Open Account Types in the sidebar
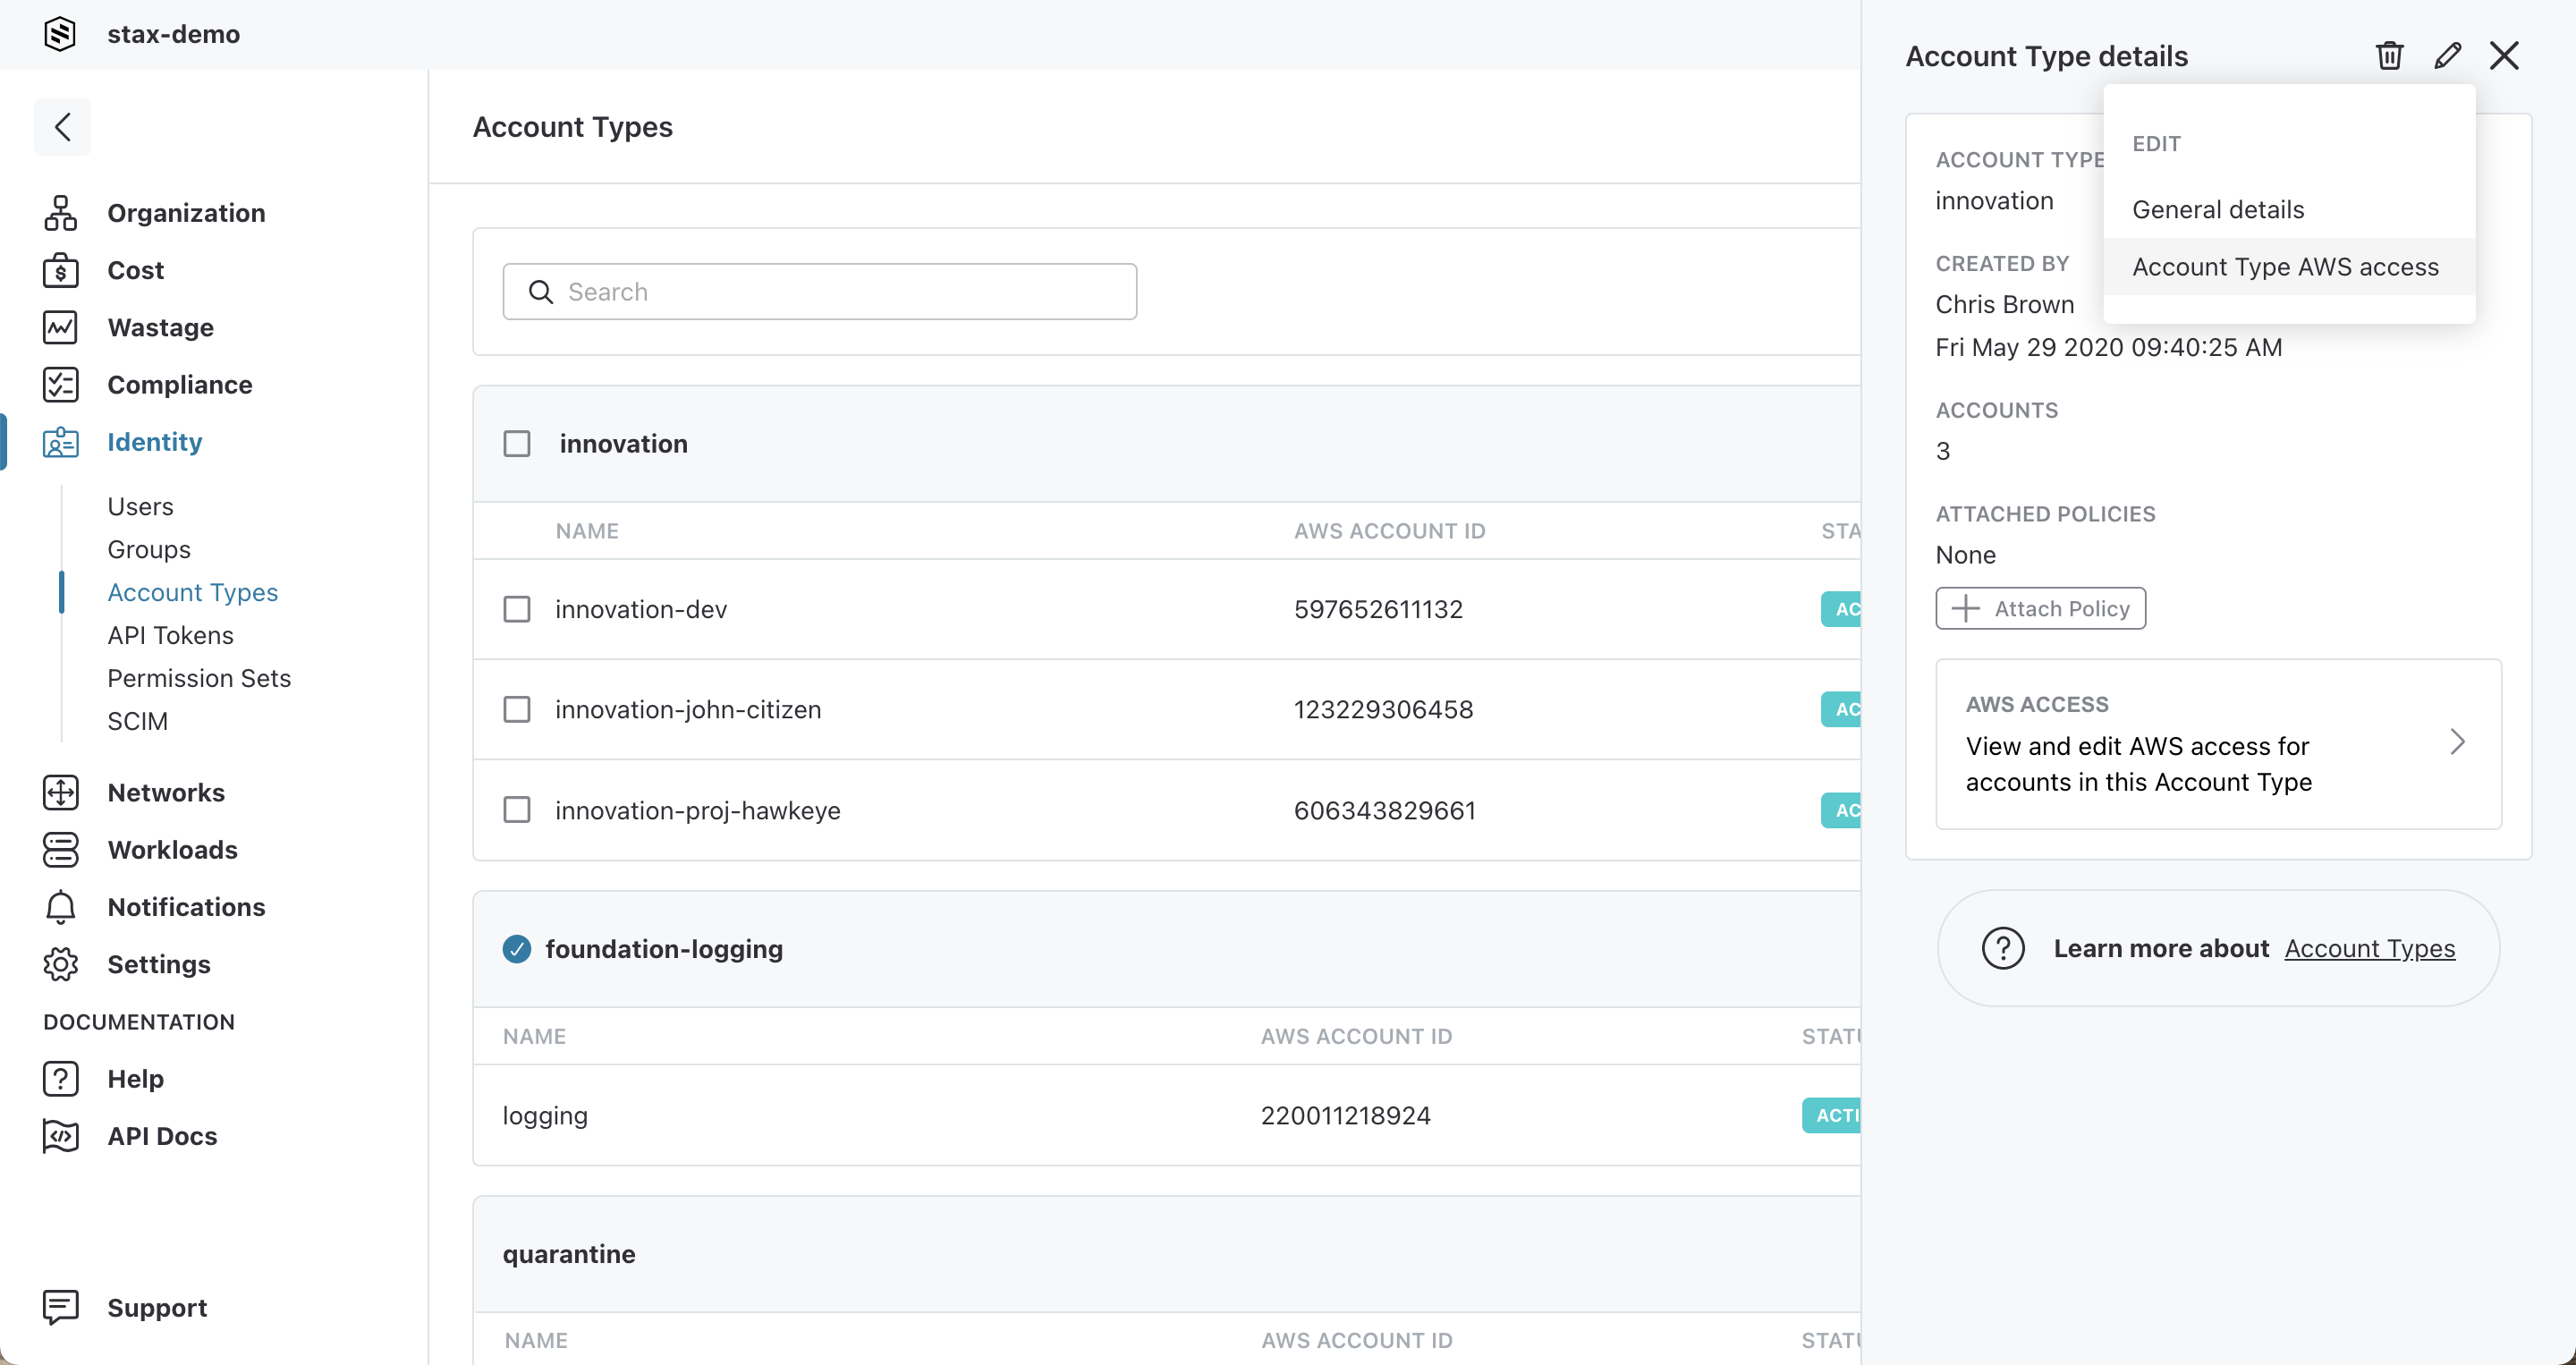The height and width of the screenshot is (1365, 2576). 193,593
